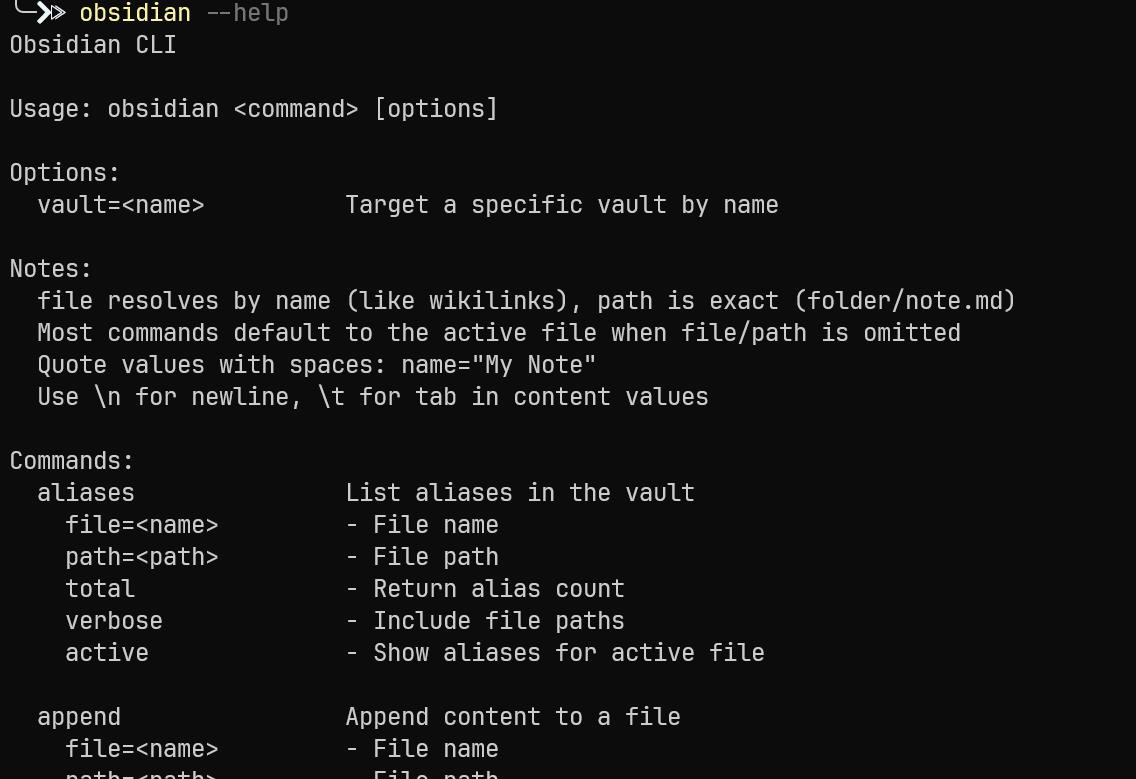This screenshot has height=779, width=1136.
Task: Click "Append content to a file" description
Action: [x=513, y=717]
